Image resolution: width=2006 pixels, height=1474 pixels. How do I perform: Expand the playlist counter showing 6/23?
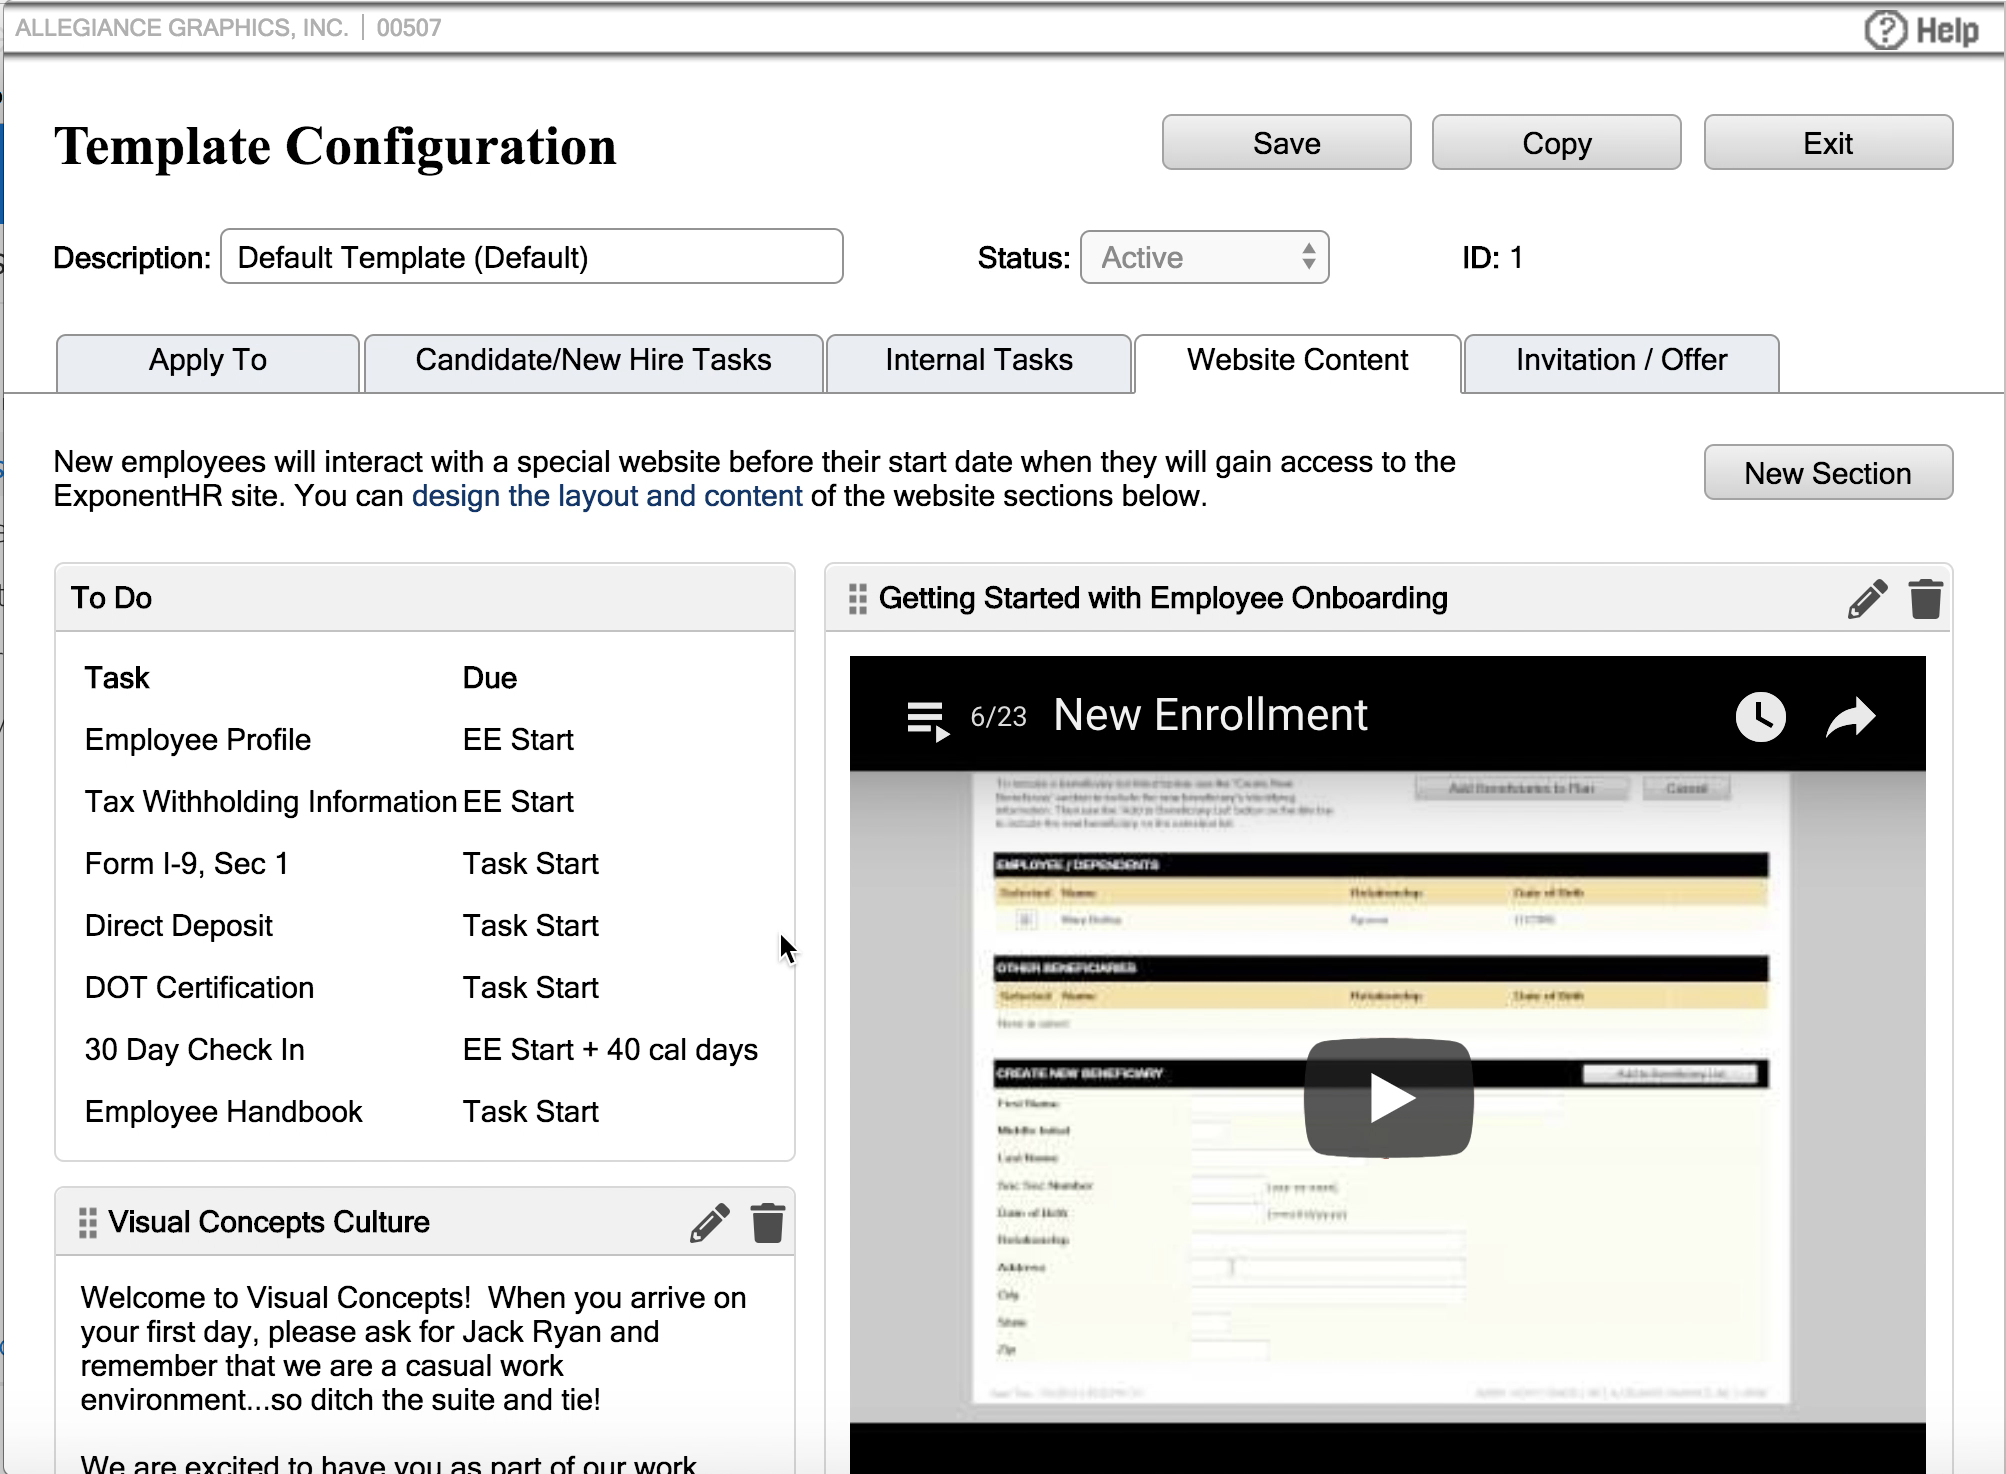(x=997, y=716)
